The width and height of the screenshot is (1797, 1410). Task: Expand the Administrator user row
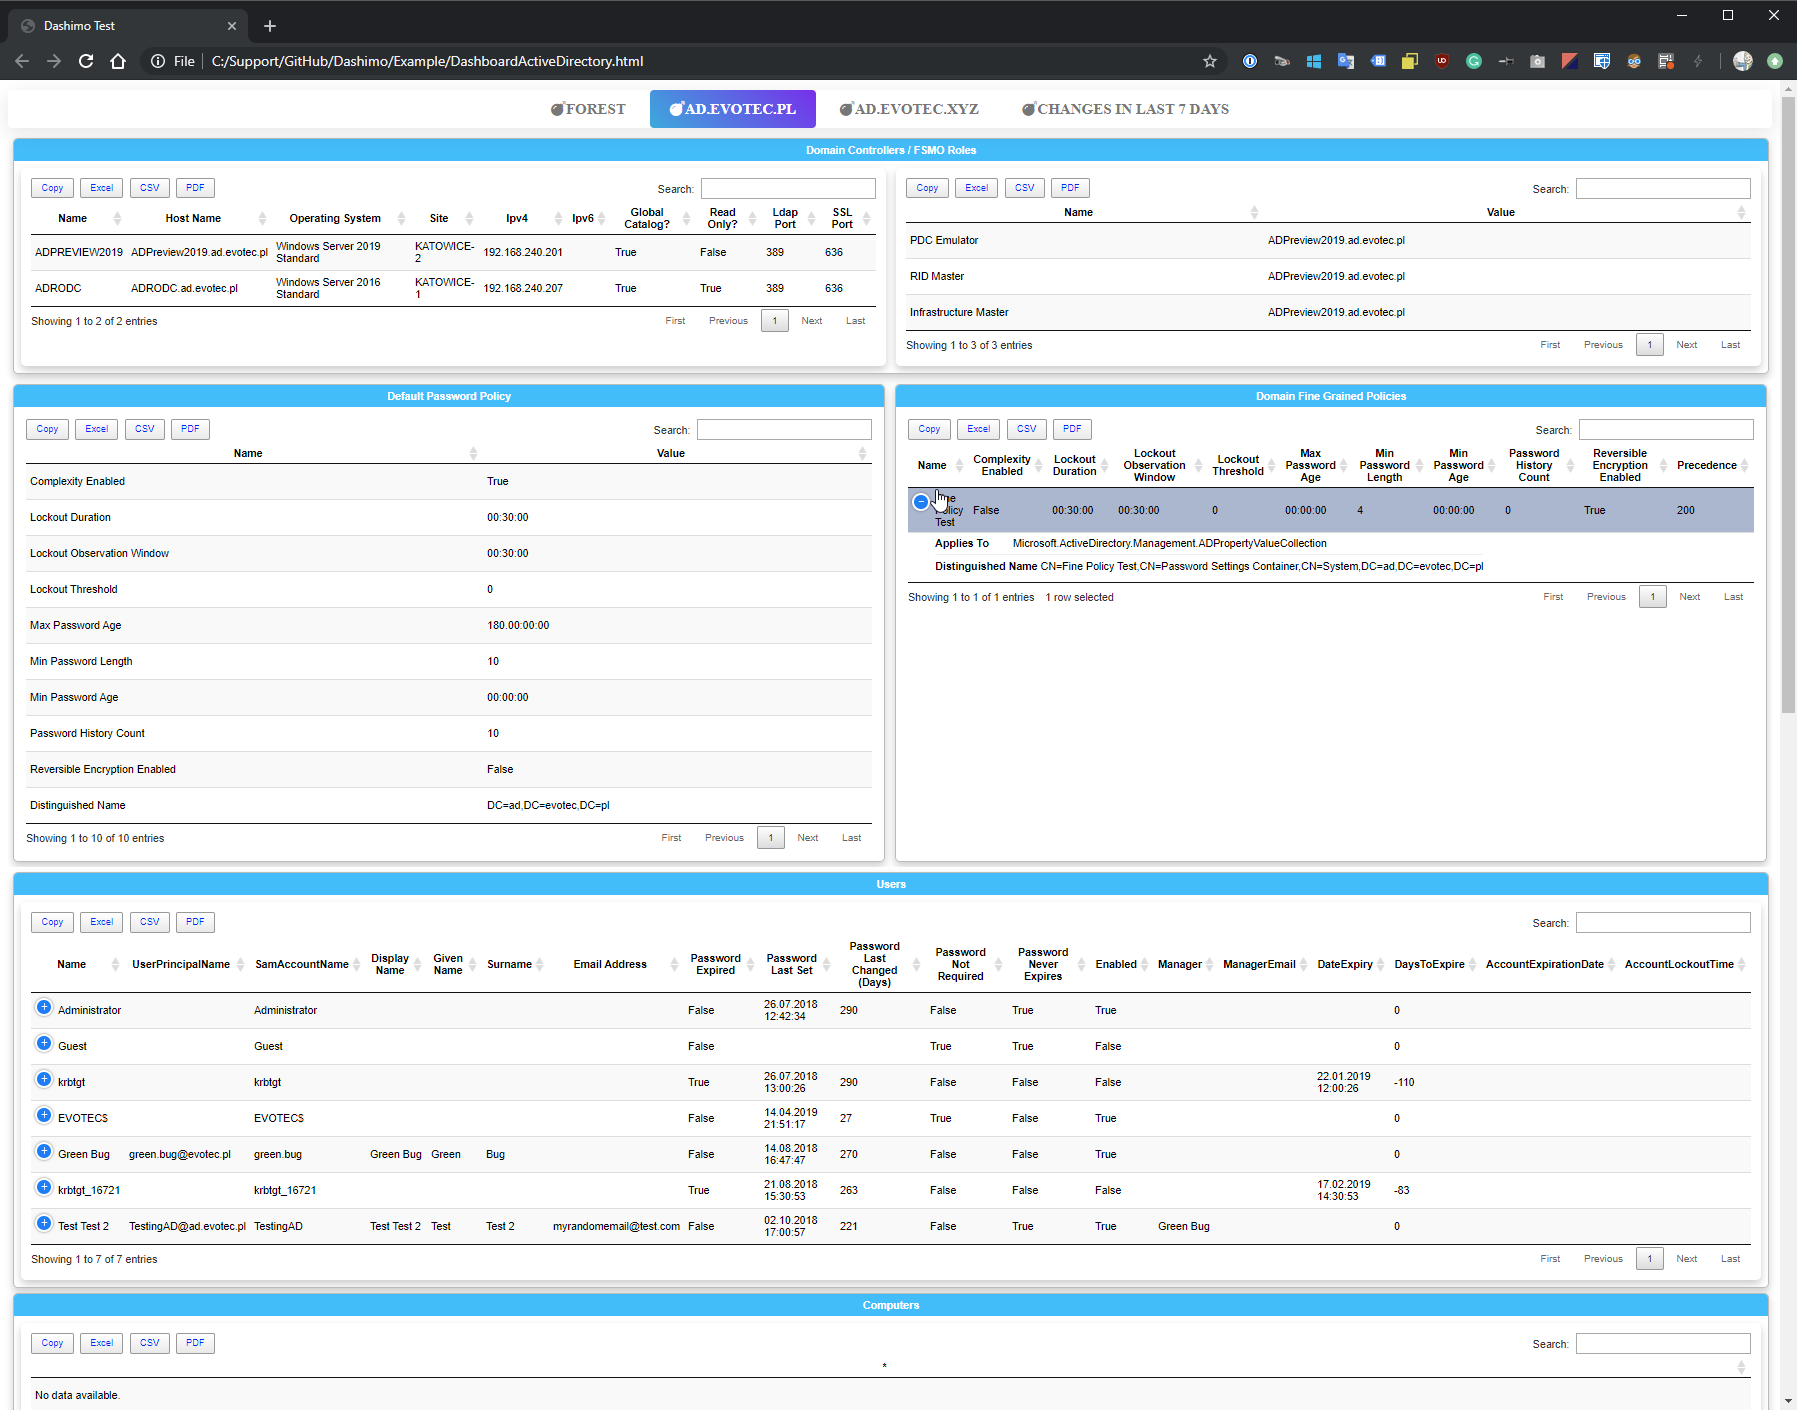point(43,1008)
